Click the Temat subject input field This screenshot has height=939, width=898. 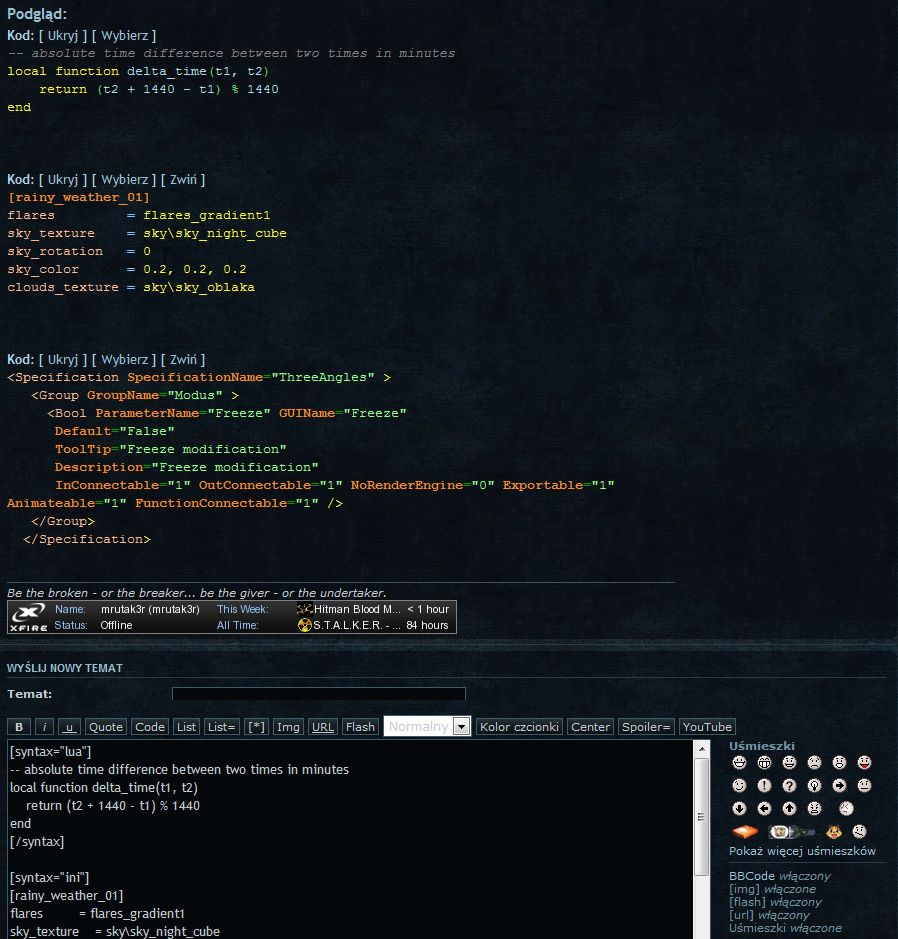[318, 694]
